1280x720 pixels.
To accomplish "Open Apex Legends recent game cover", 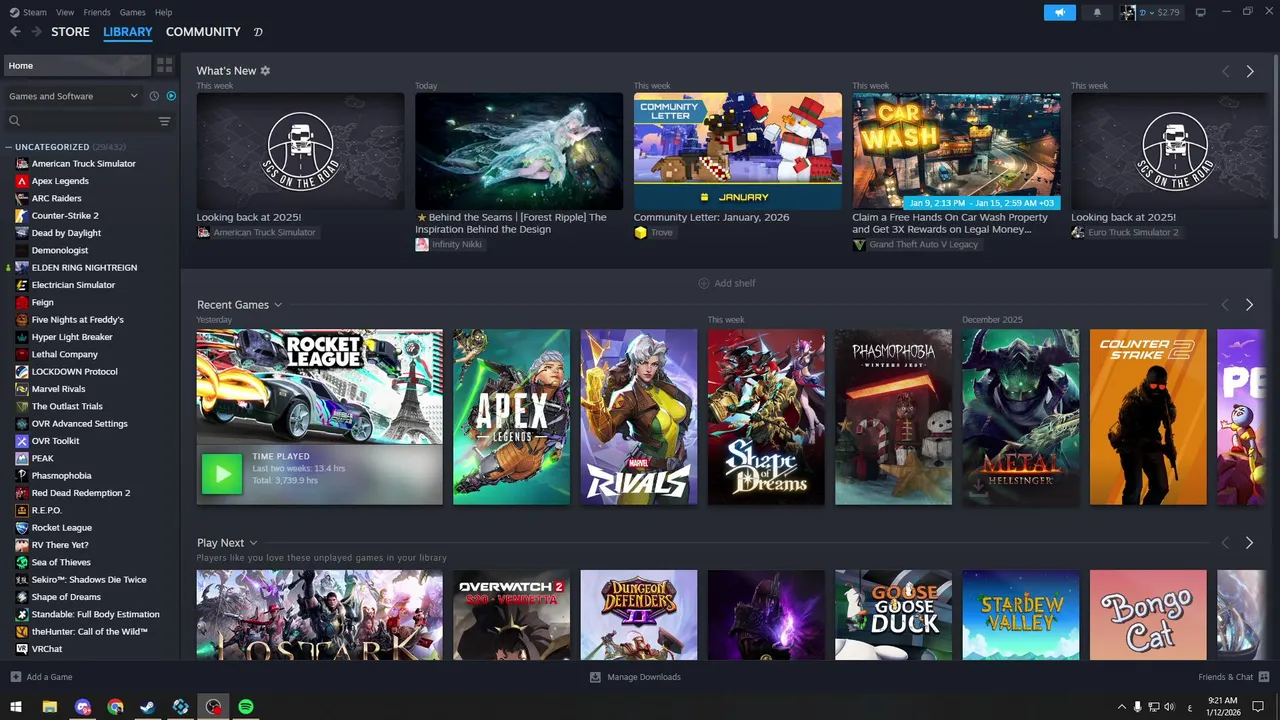I will [511, 417].
